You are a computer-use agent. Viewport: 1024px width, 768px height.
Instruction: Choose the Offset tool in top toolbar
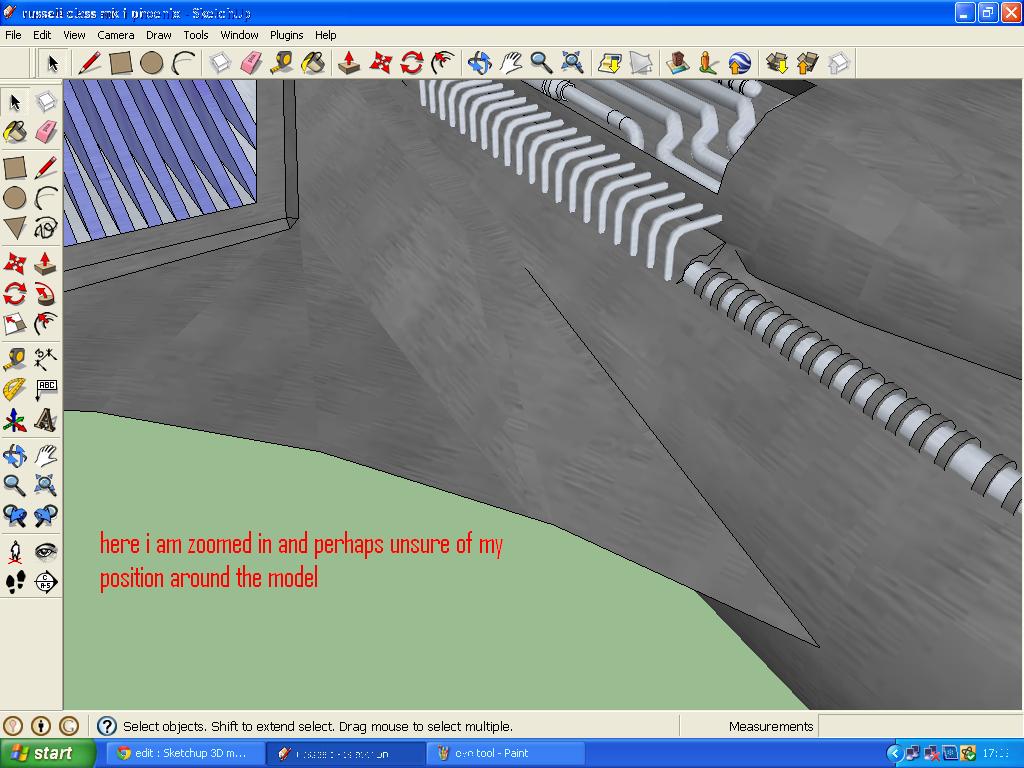(x=443, y=63)
